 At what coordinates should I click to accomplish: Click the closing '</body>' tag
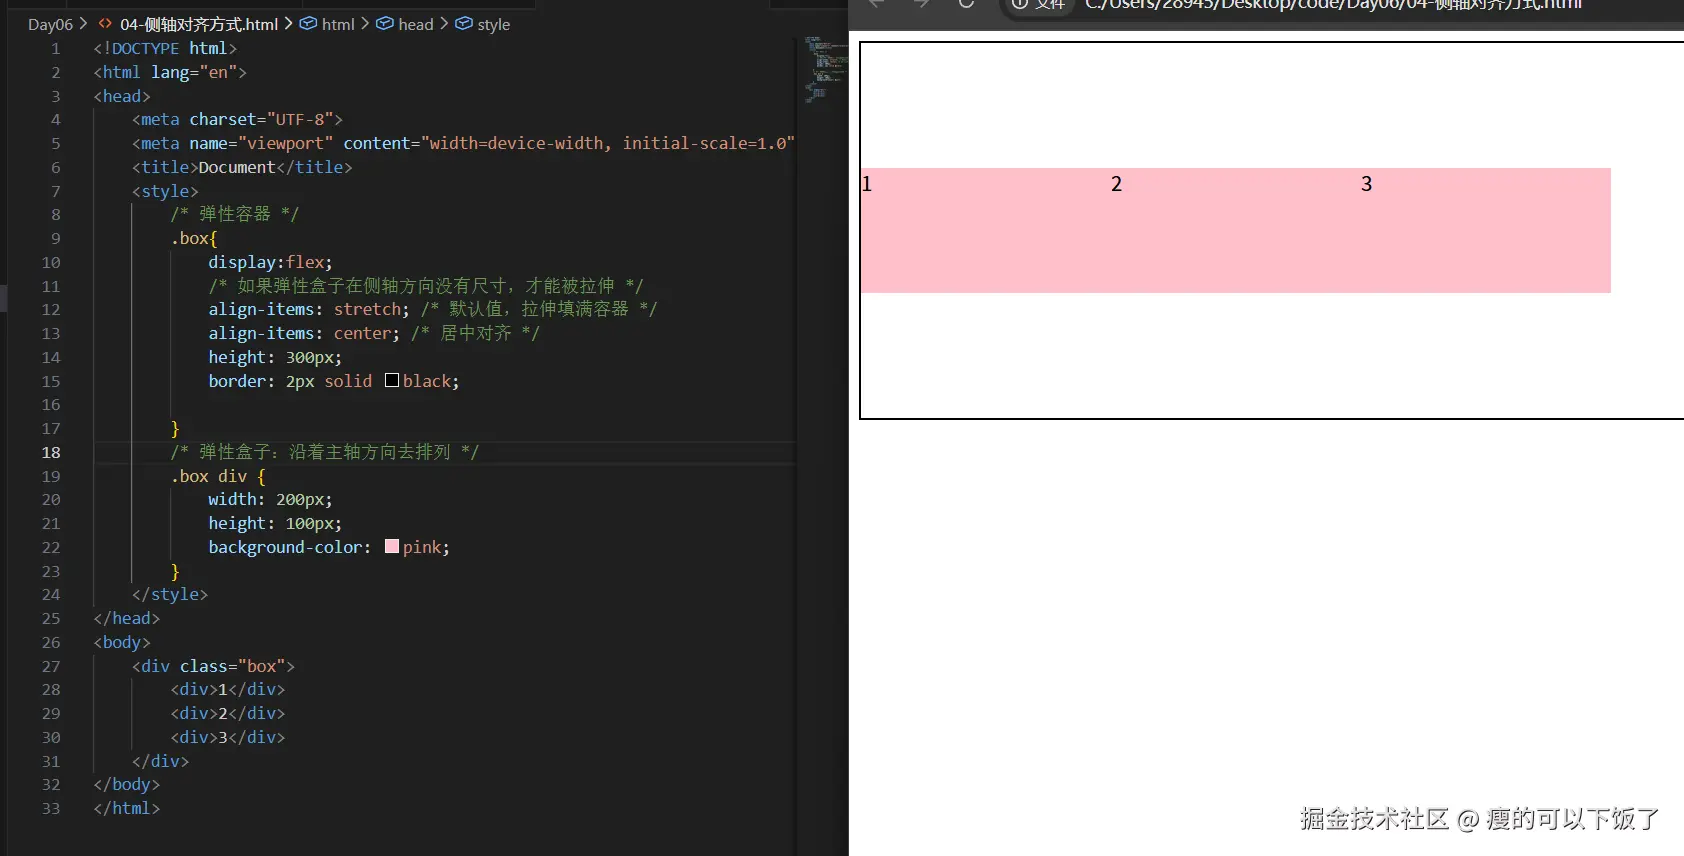(127, 784)
